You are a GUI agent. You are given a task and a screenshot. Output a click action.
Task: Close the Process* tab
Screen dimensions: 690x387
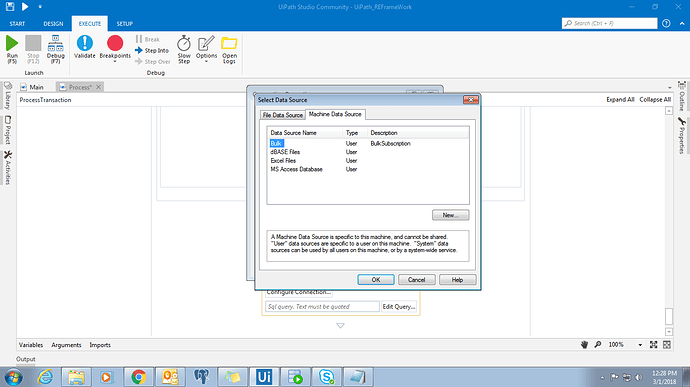99,87
